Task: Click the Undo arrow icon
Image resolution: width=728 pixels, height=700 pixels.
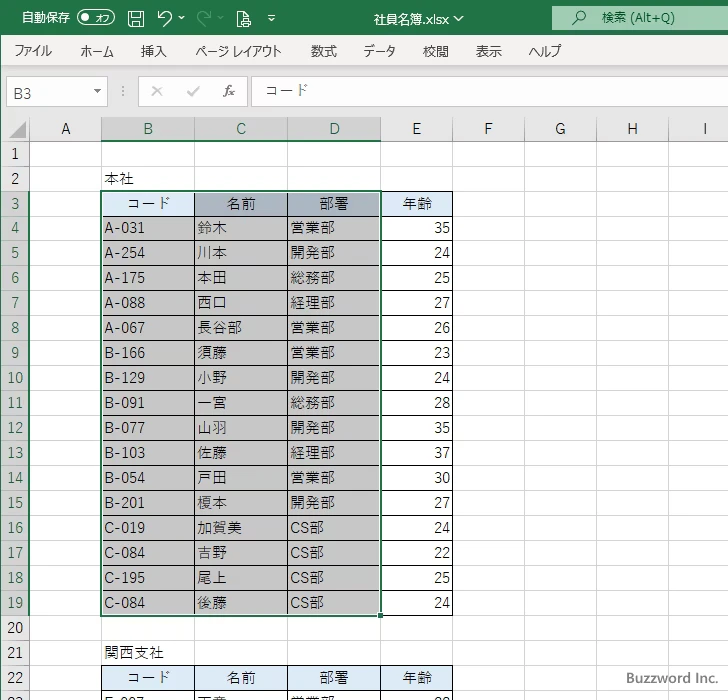Action: tap(164, 18)
